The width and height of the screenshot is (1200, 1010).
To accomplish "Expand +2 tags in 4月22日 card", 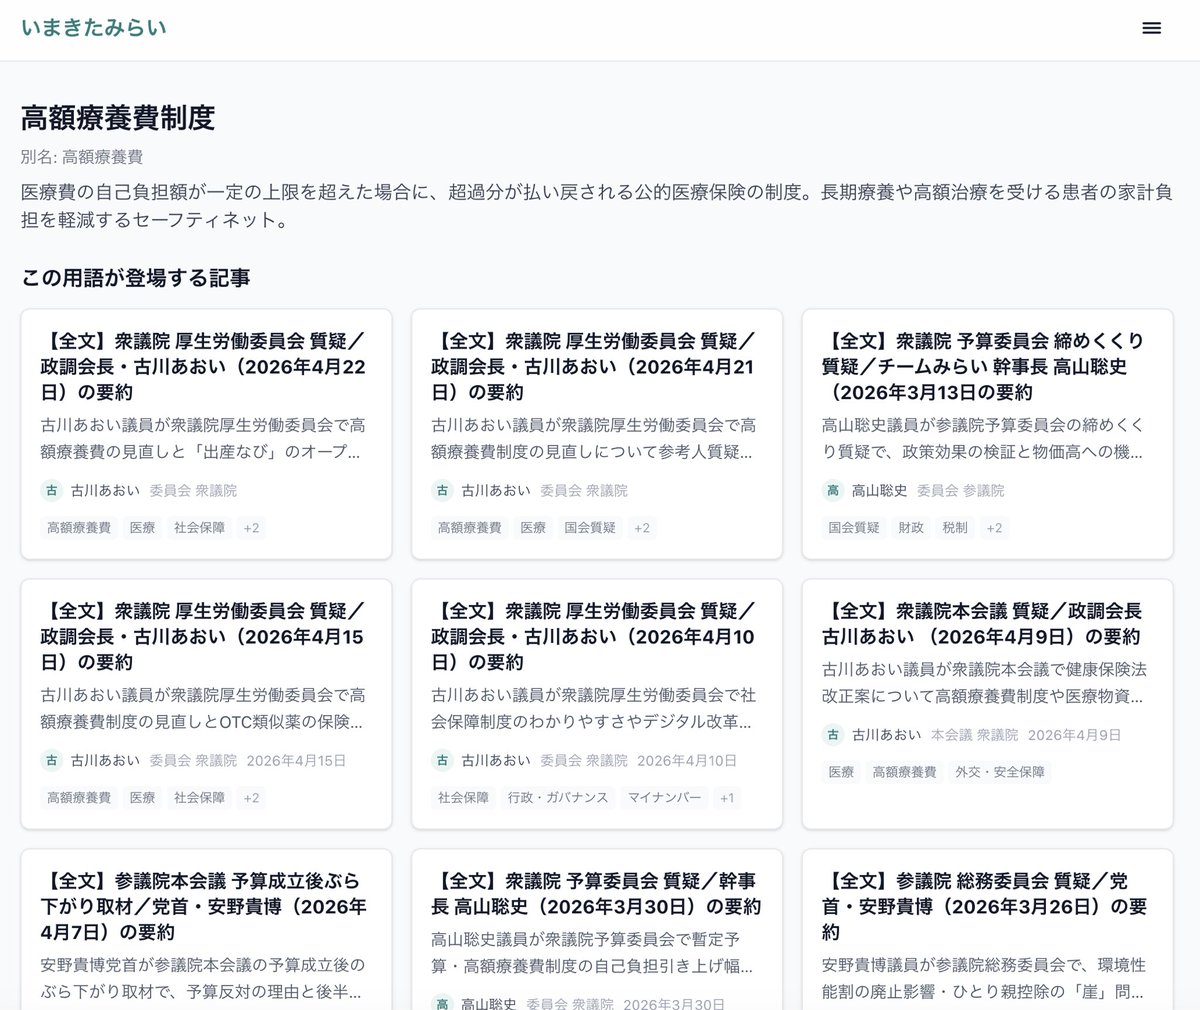I will coord(251,527).
